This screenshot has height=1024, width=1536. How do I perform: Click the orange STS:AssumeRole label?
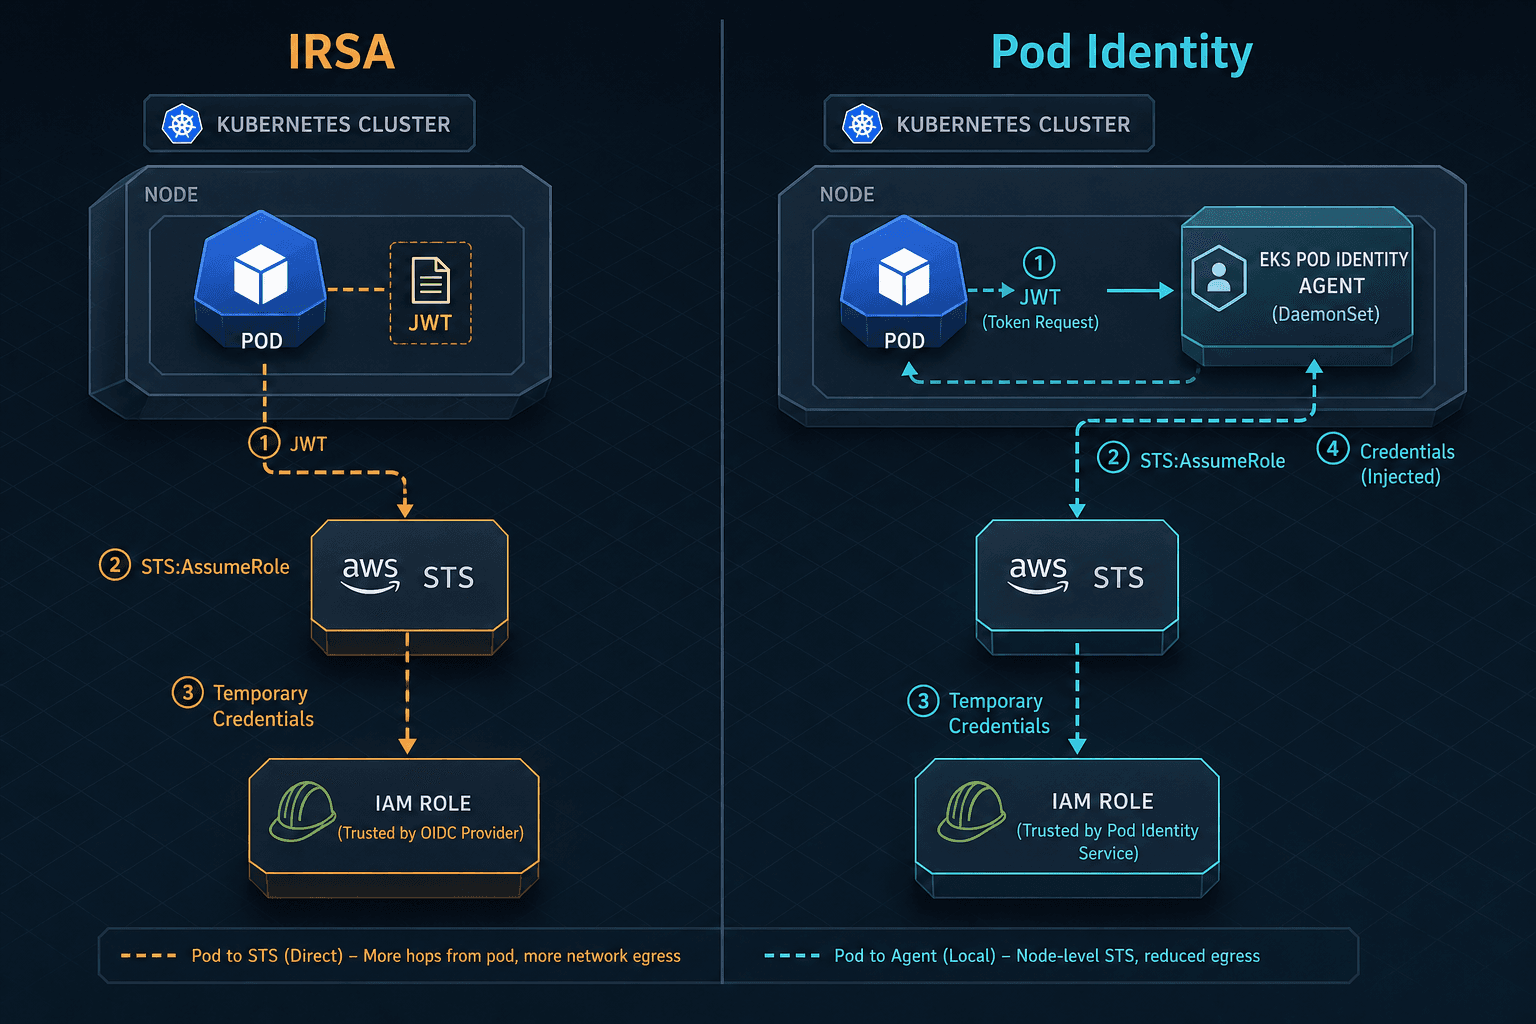click(215, 567)
